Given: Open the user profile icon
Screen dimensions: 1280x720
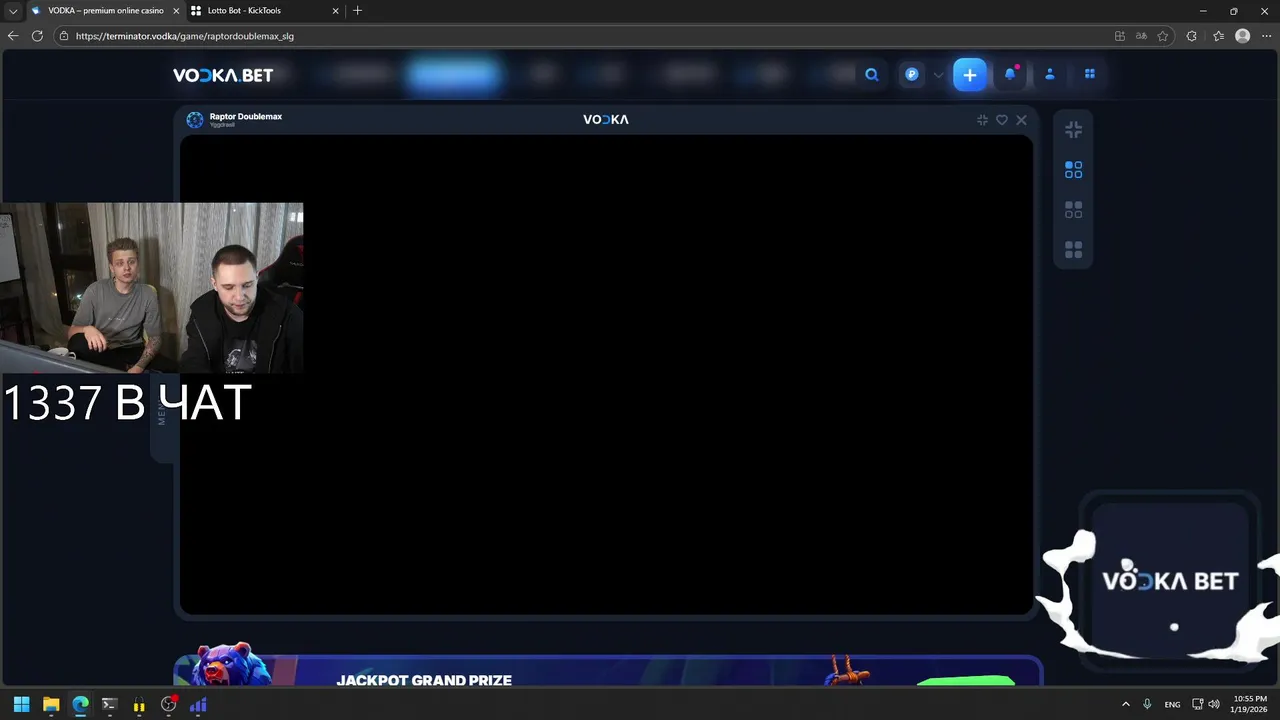Looking at the screenshot, I should 1050,74.
